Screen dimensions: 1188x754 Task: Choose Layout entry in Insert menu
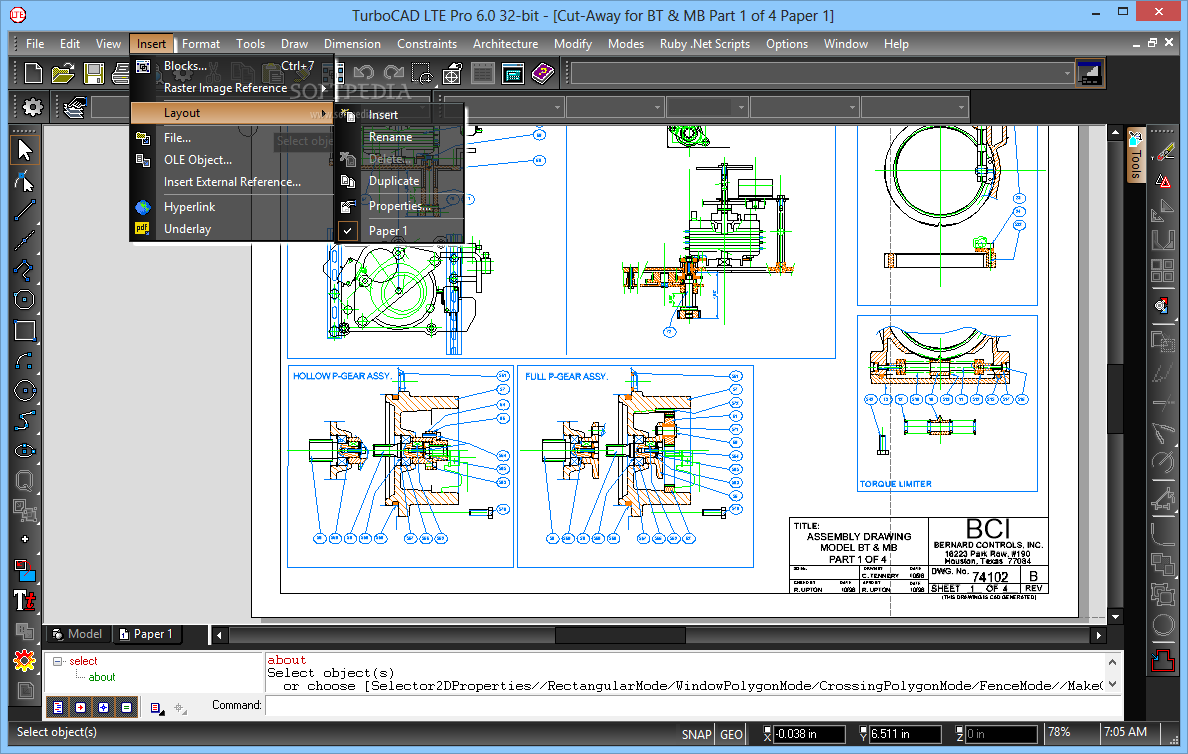(231, 113)
